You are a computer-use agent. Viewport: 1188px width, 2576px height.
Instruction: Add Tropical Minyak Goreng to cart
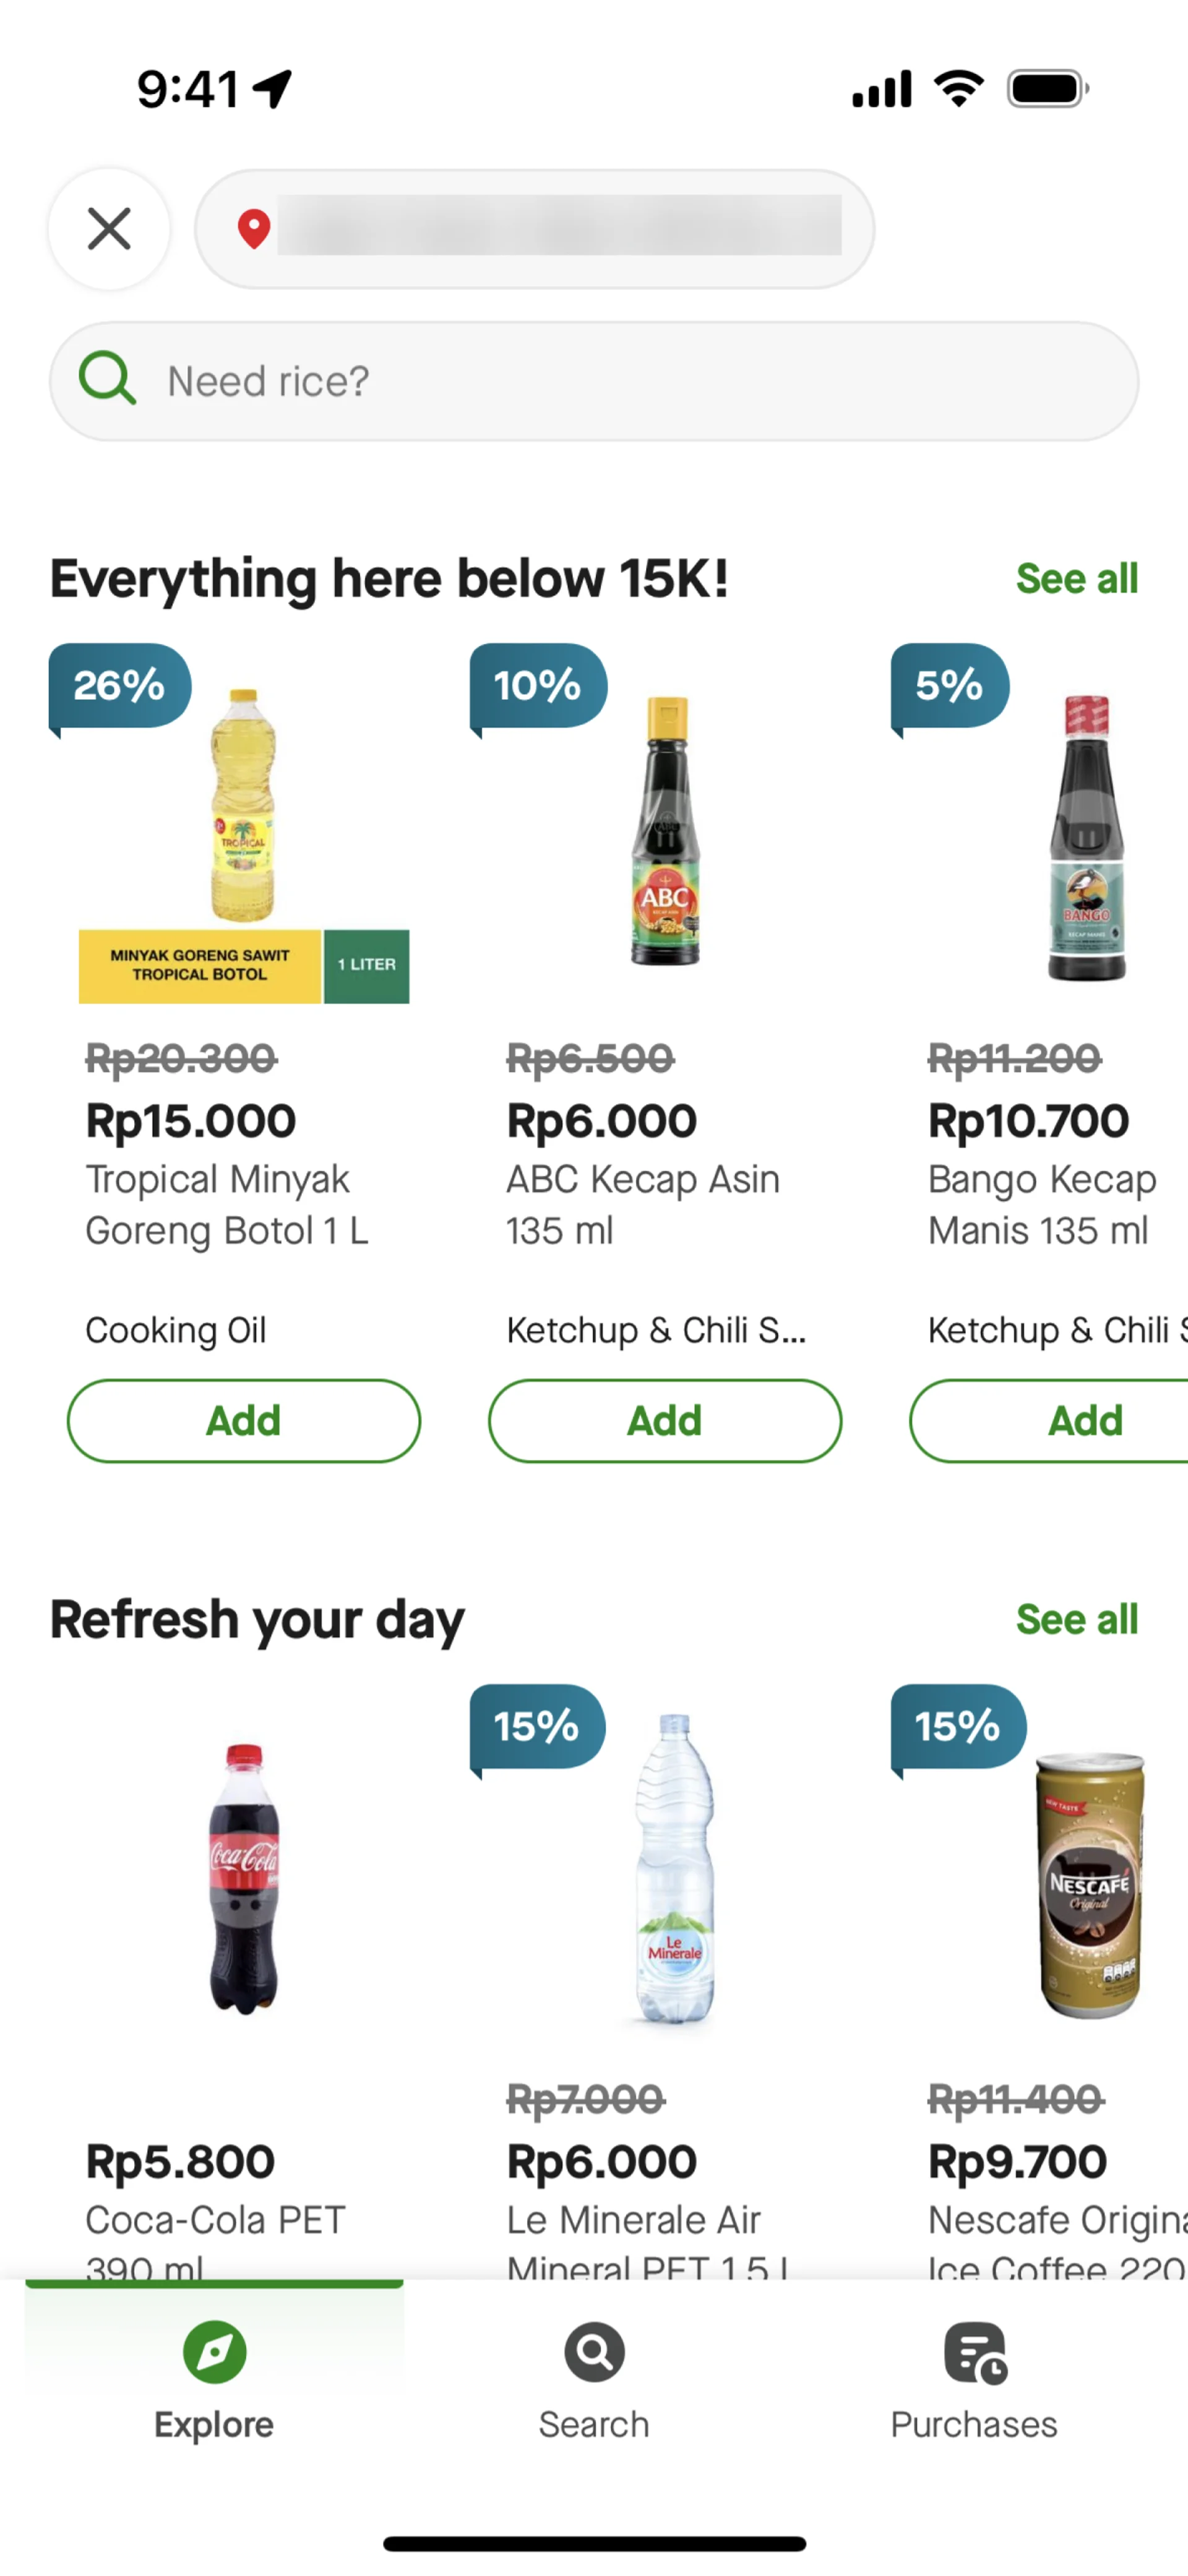pos(244,1420)
